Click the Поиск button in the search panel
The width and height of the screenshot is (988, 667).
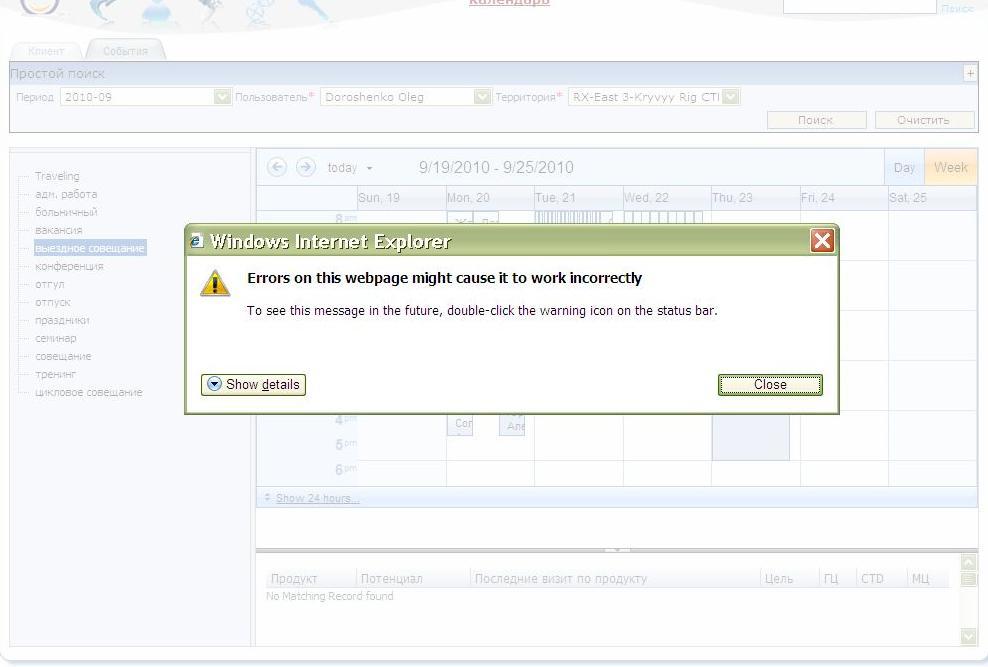pyautogui.click(x=817, y=120)
